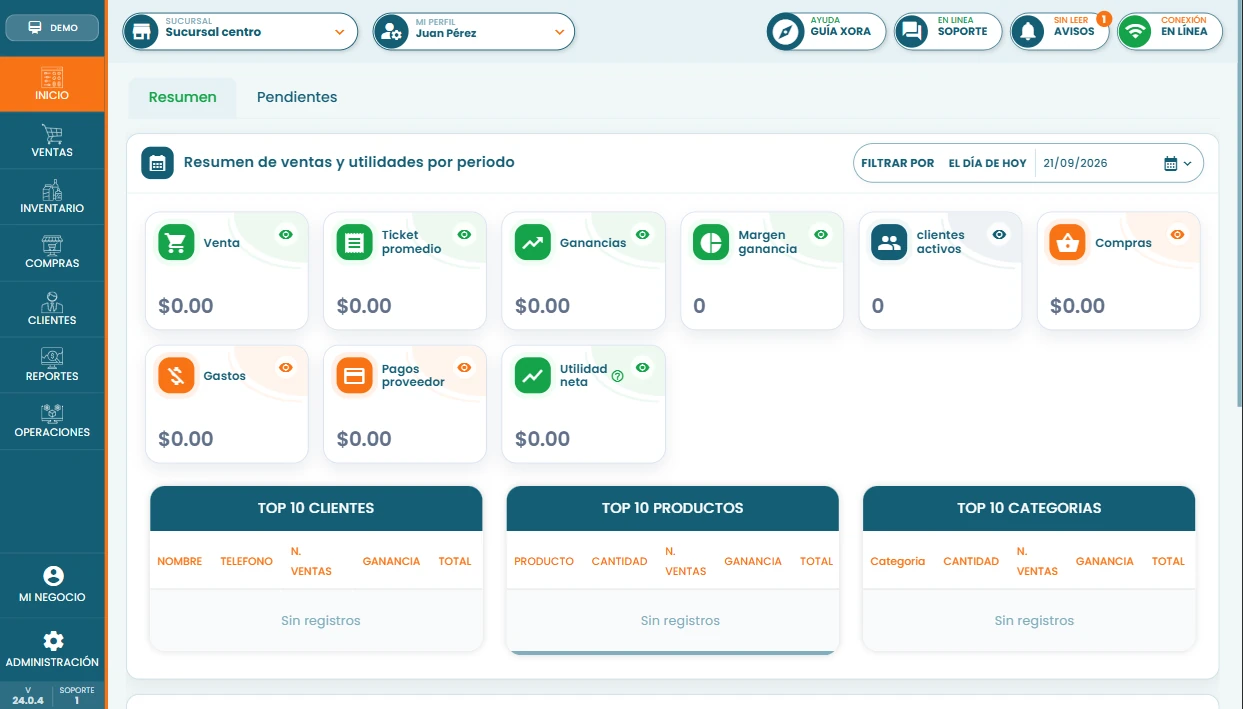Sort clients by NOMBRE column
Screen dimensions: 1243x709
[180, 561]
